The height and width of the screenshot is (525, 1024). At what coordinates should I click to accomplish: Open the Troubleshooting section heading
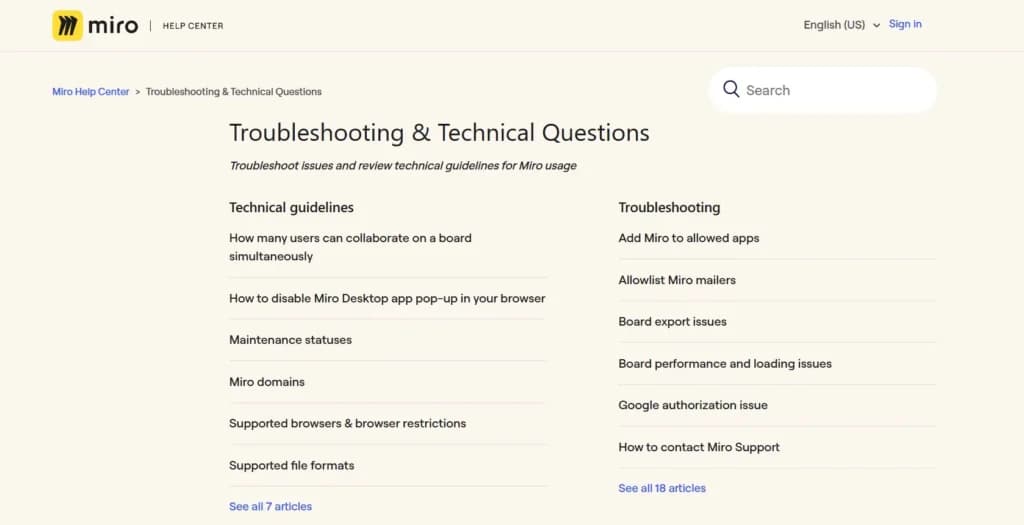(x=669, y=208)
